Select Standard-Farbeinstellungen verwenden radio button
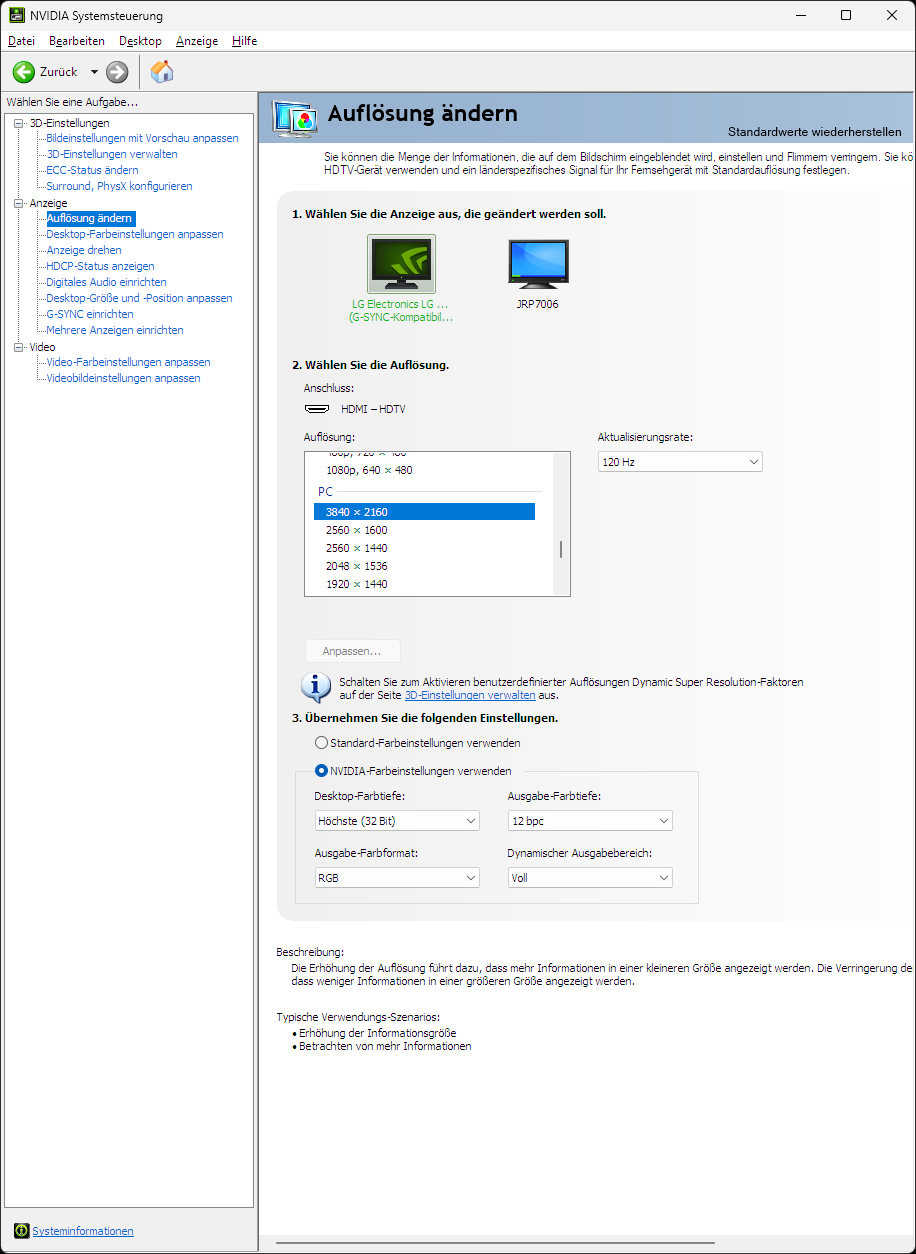Image resolution: width=916 pixels, height=1254 pixels. pyautogui.click(x=321, y=743)
